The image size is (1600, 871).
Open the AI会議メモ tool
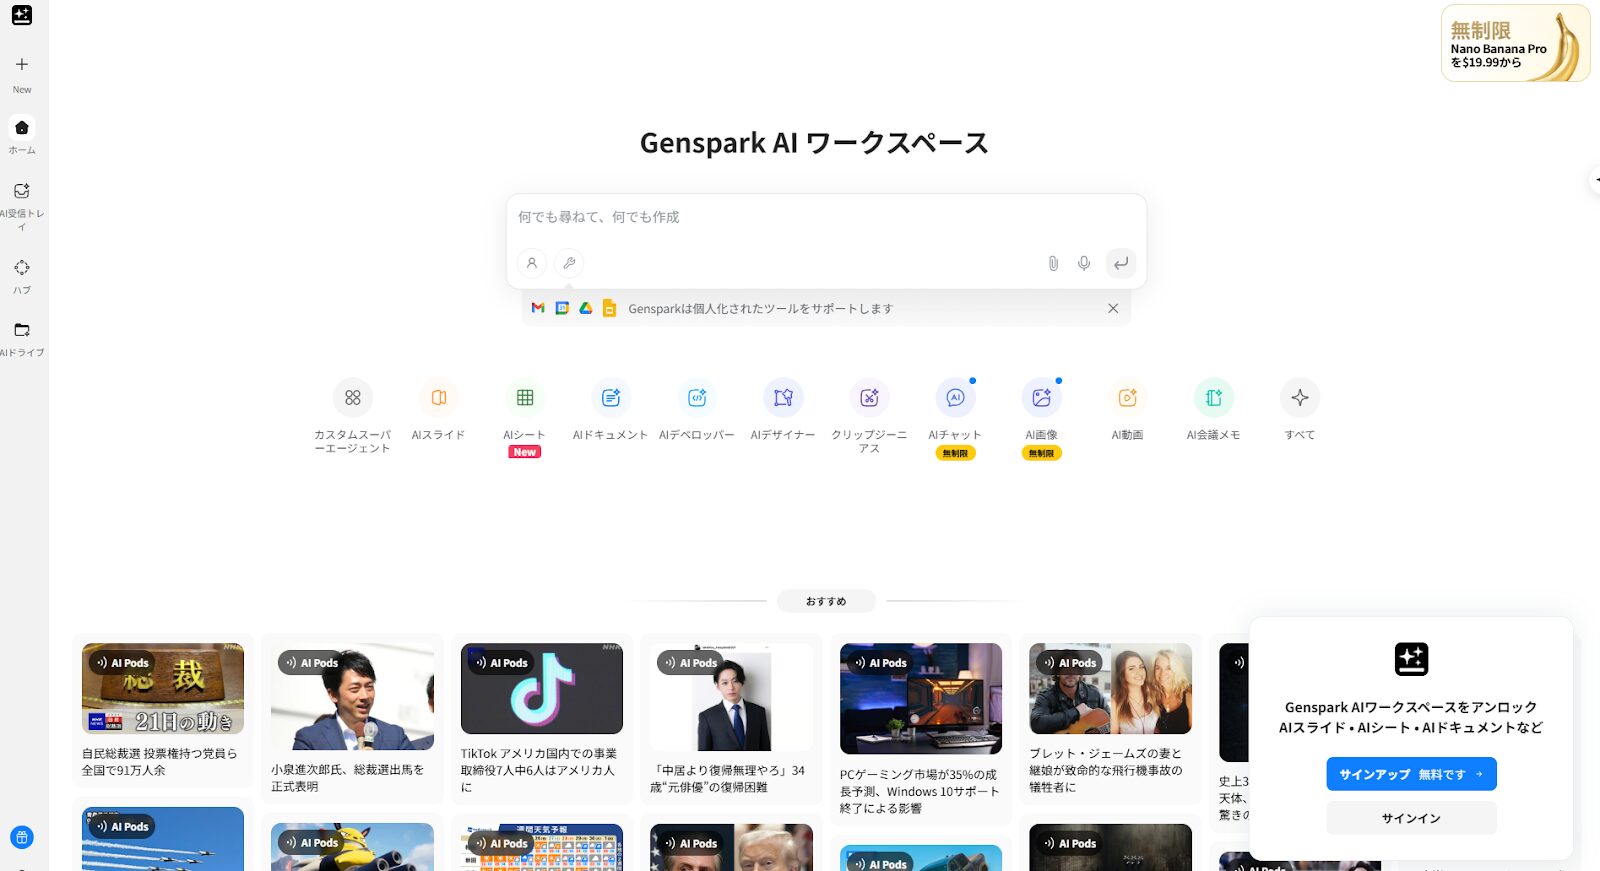[1213, 398]
